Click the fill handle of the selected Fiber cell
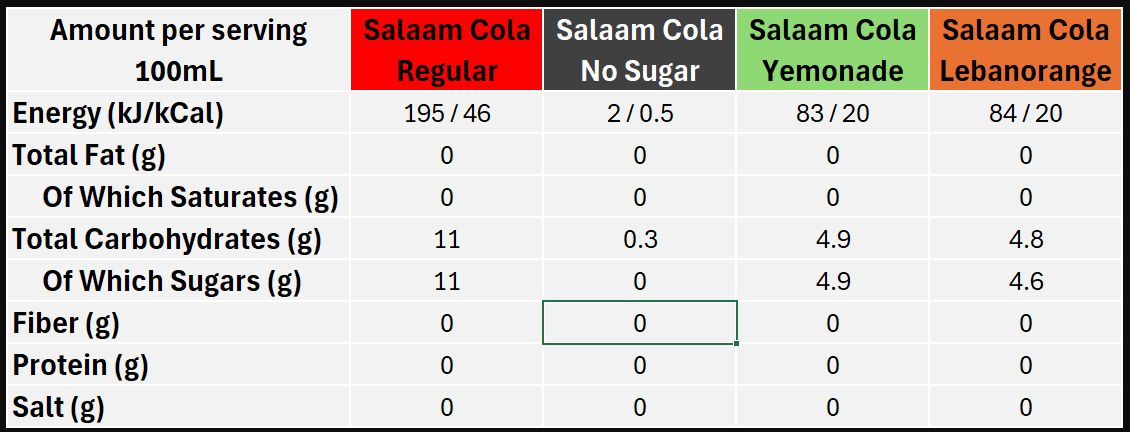The height and width of the screenshot is (432, 1130). [738, 344]
